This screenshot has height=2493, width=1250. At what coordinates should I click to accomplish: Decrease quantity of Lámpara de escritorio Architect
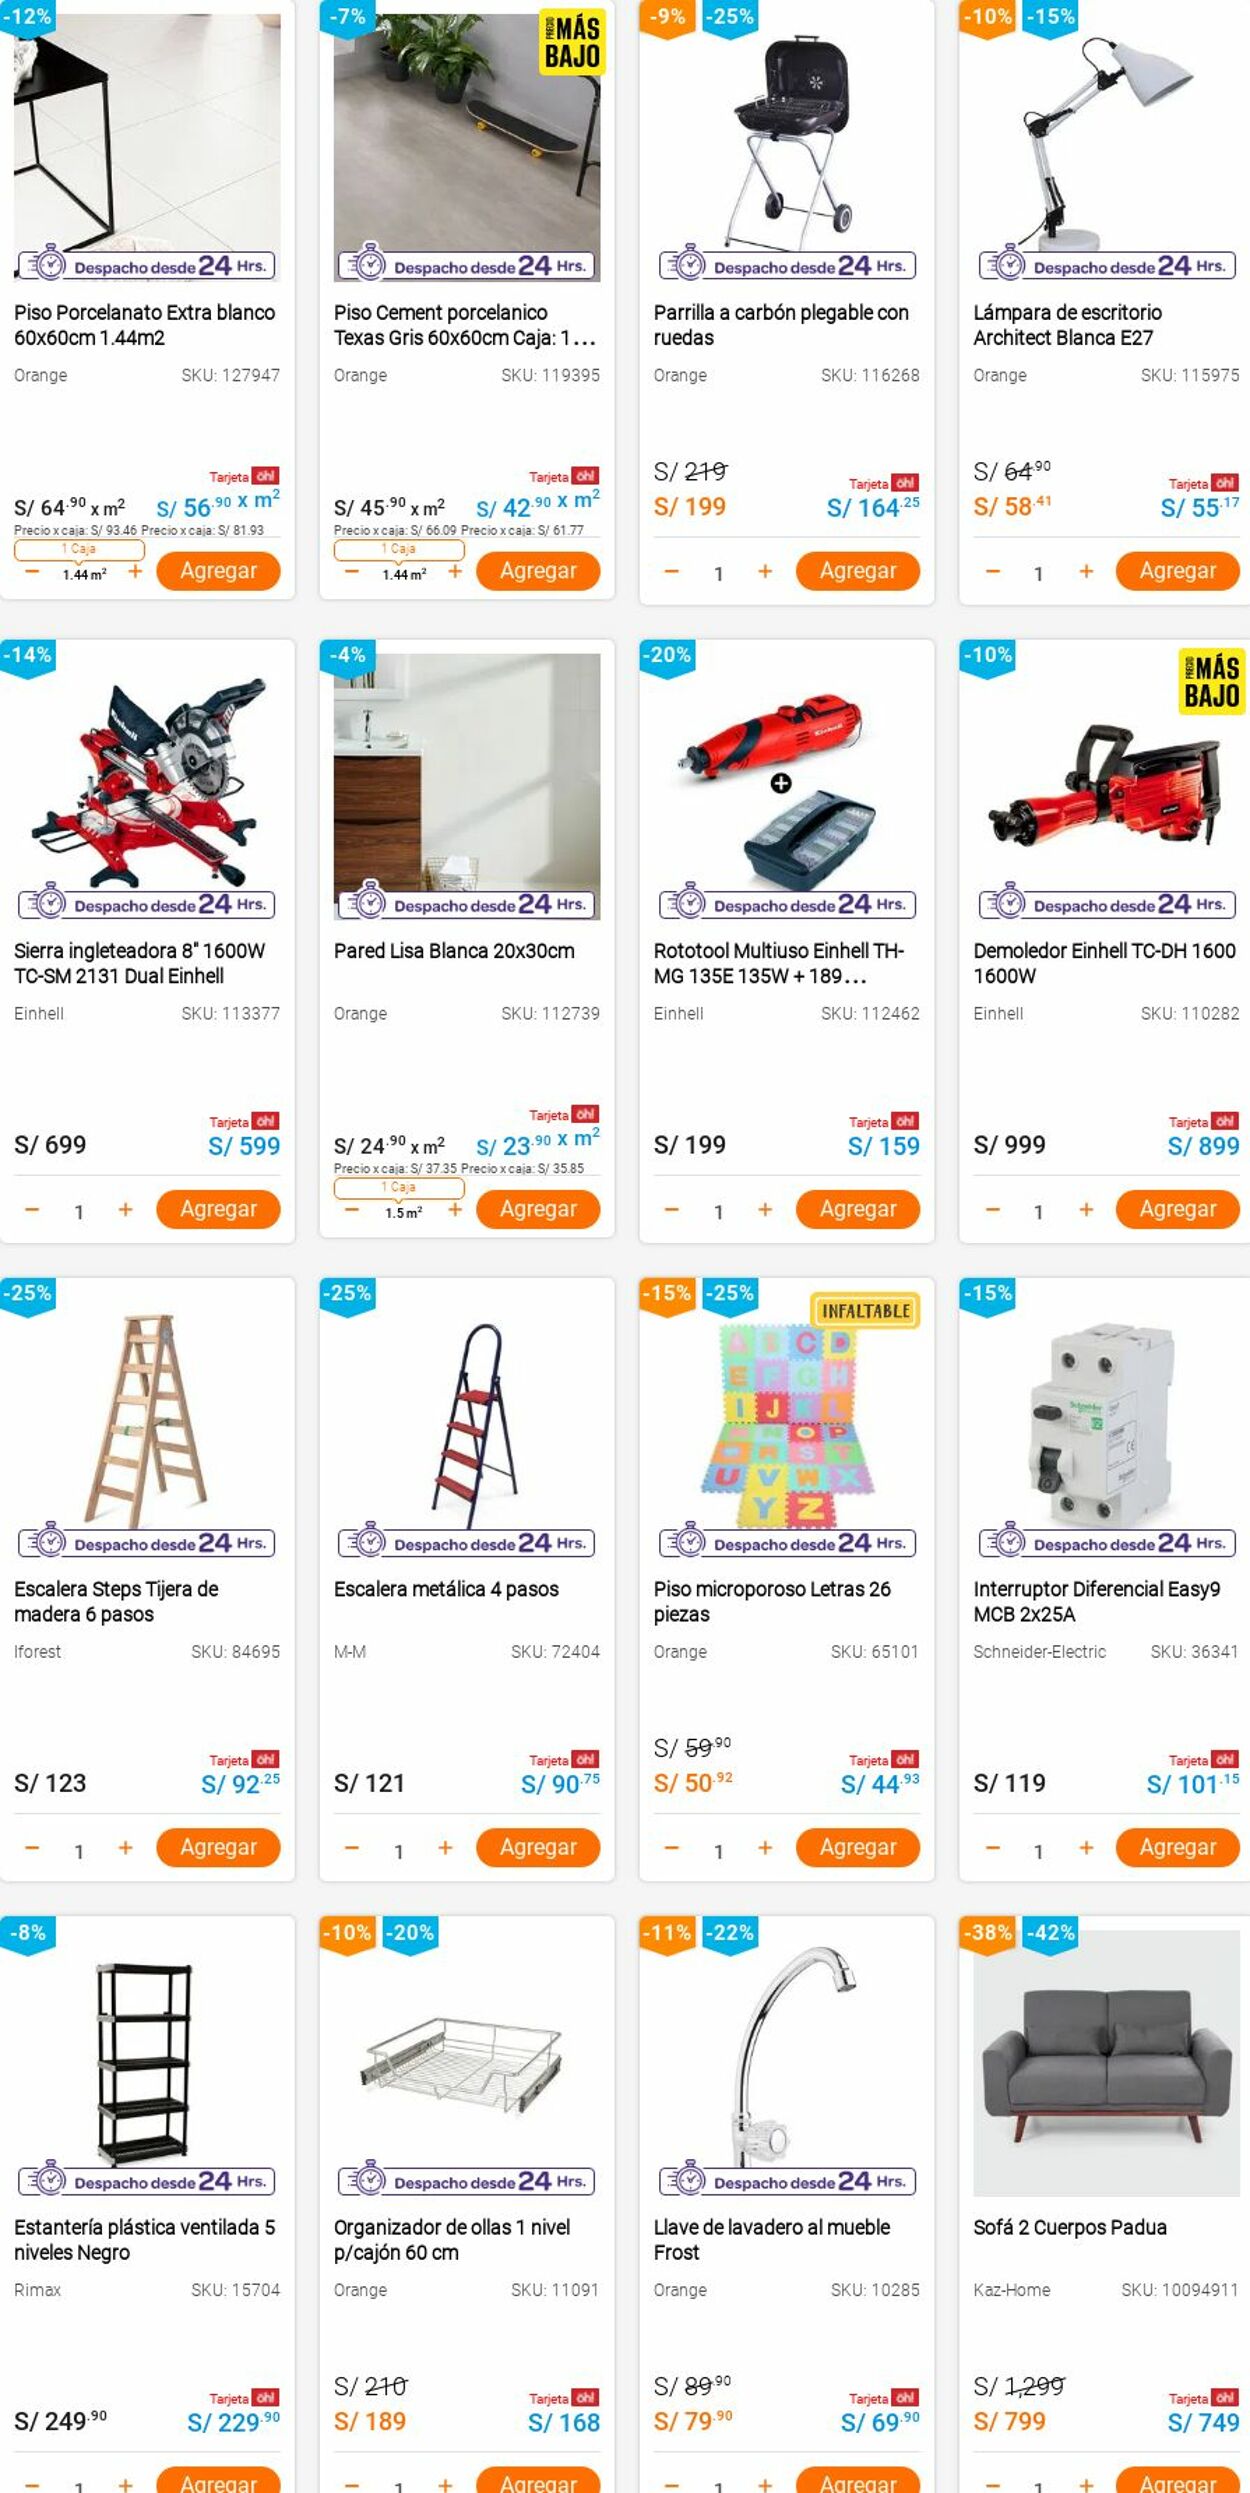[992, 571]
